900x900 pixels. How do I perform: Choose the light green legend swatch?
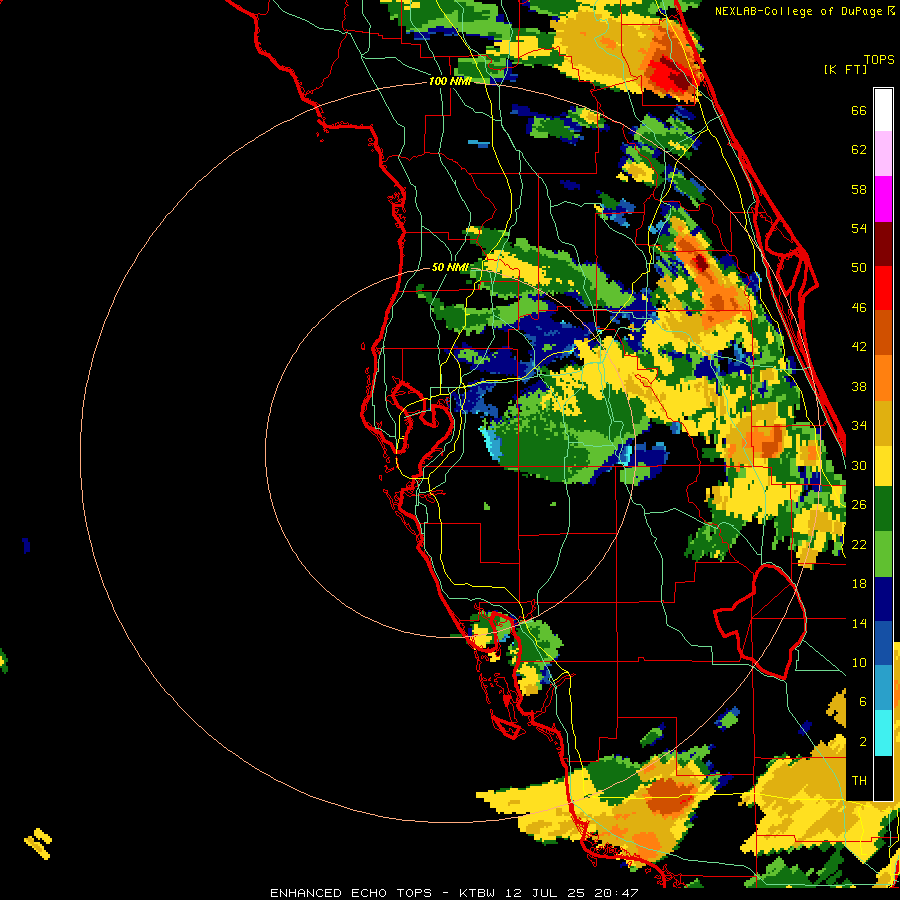883,554
